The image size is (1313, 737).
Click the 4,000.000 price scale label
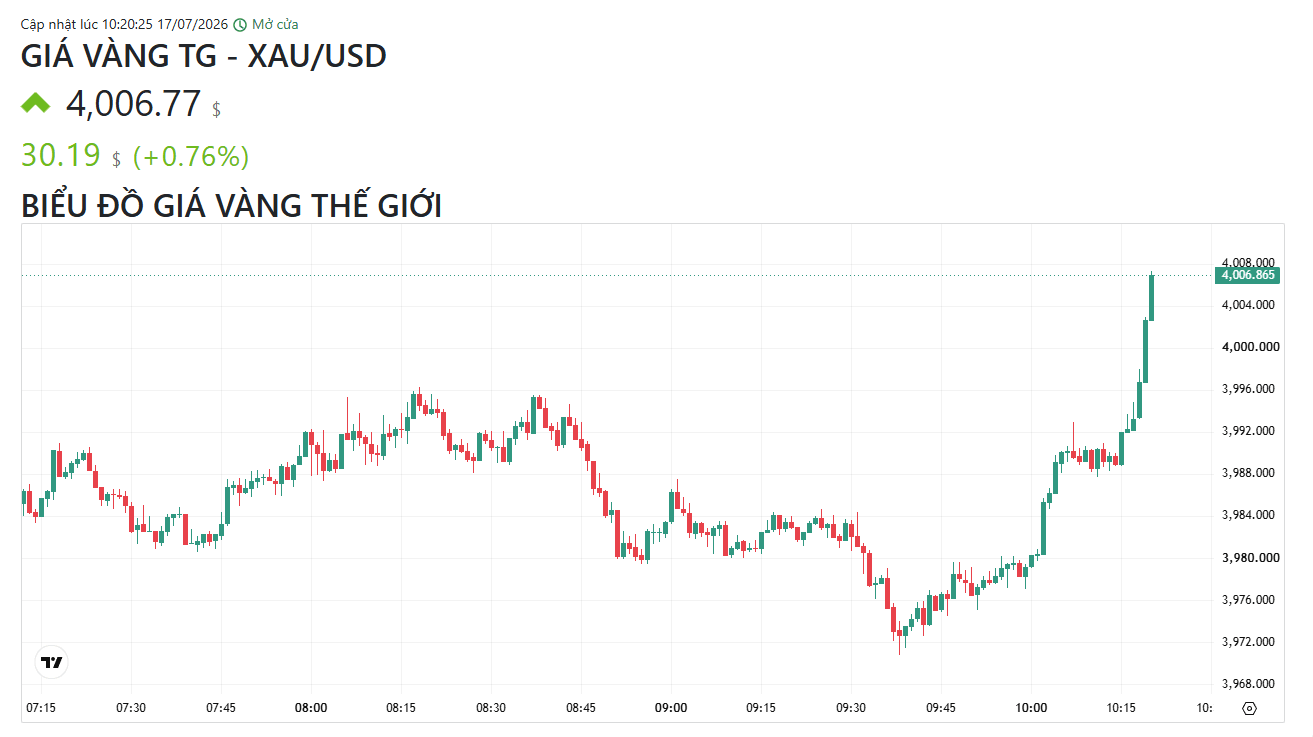[1250, 347]
